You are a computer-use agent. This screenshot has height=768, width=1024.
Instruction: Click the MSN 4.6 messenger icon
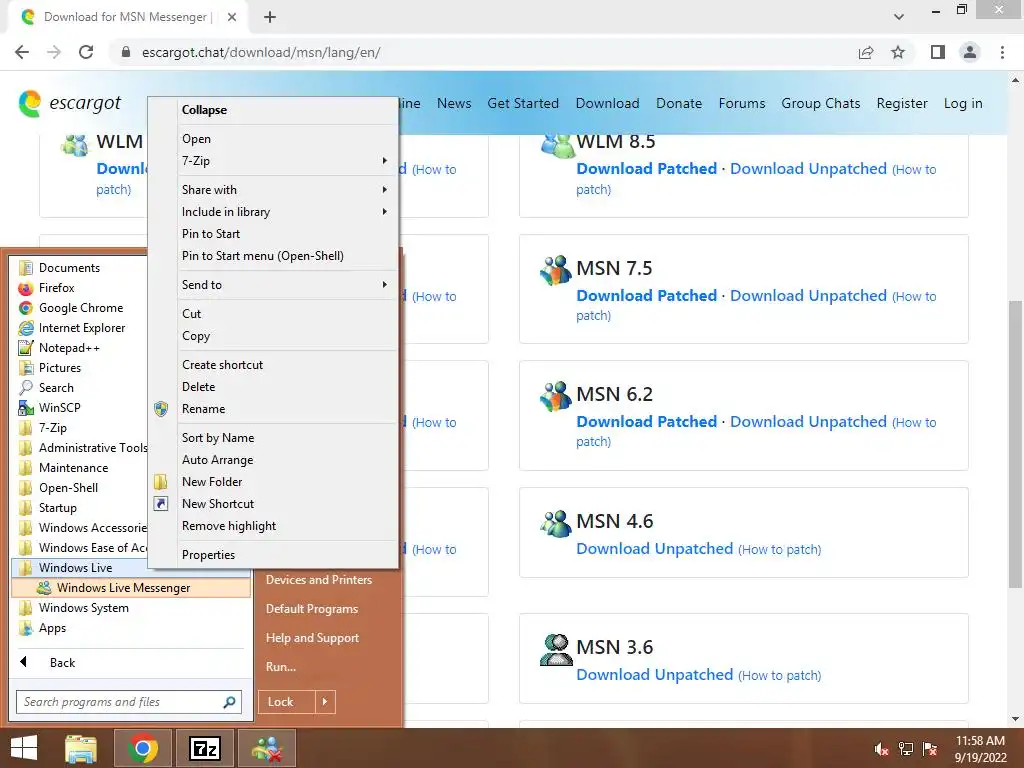coord(556,522)
